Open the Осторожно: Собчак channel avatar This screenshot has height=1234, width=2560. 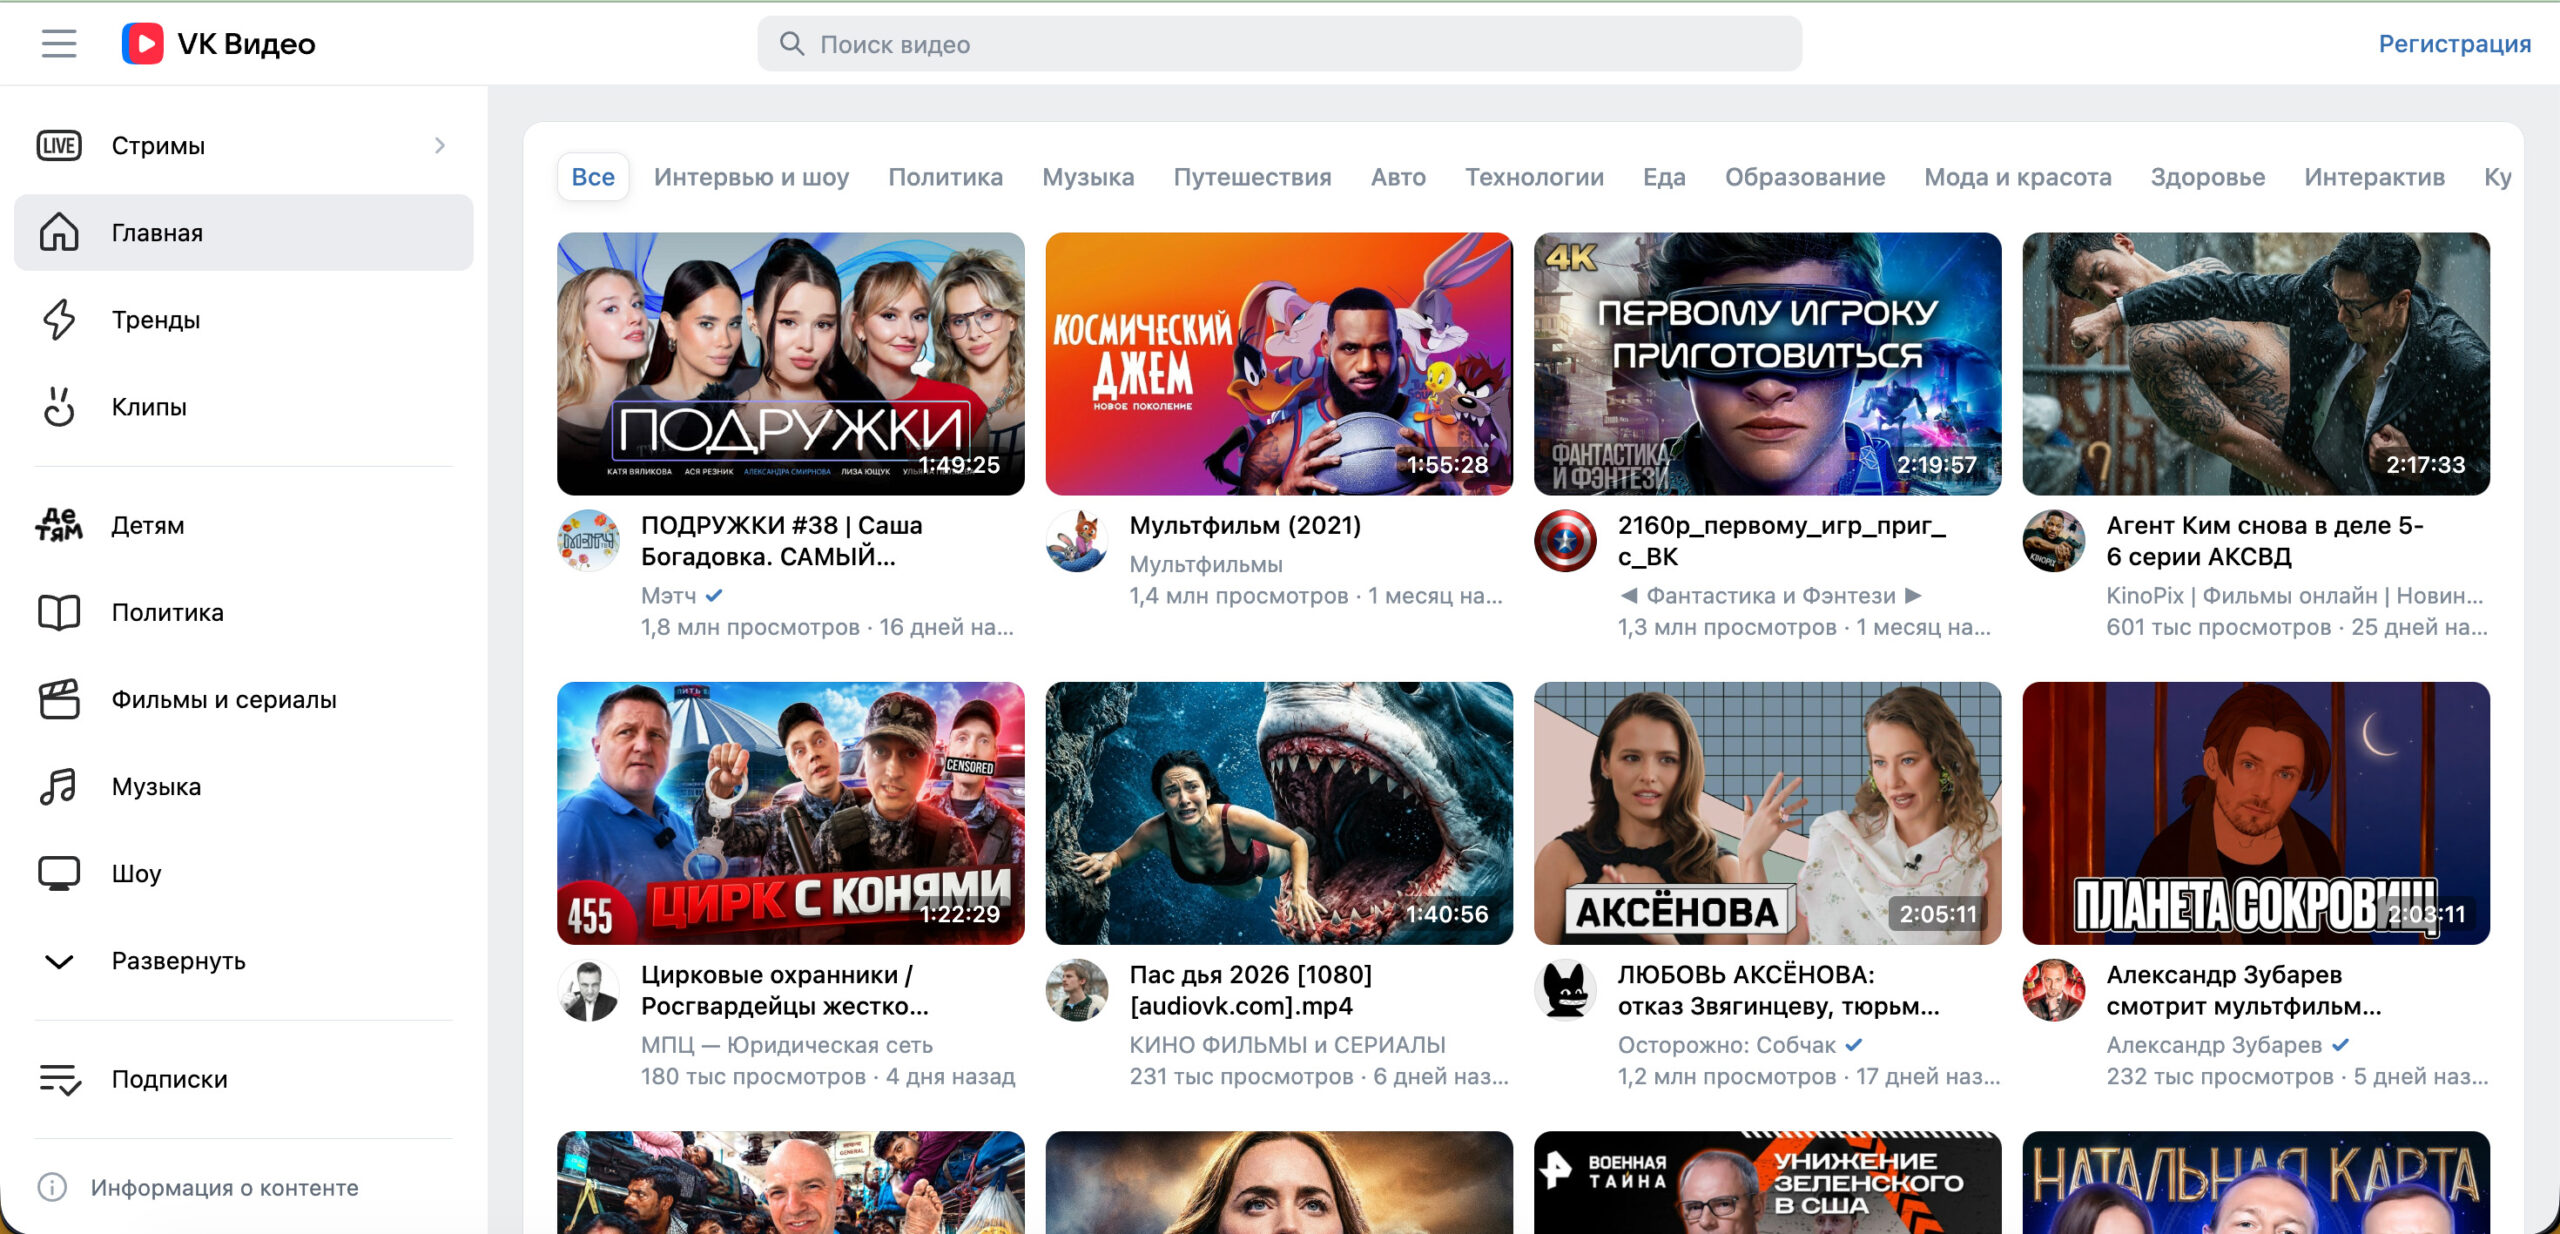click(1565, 990)
